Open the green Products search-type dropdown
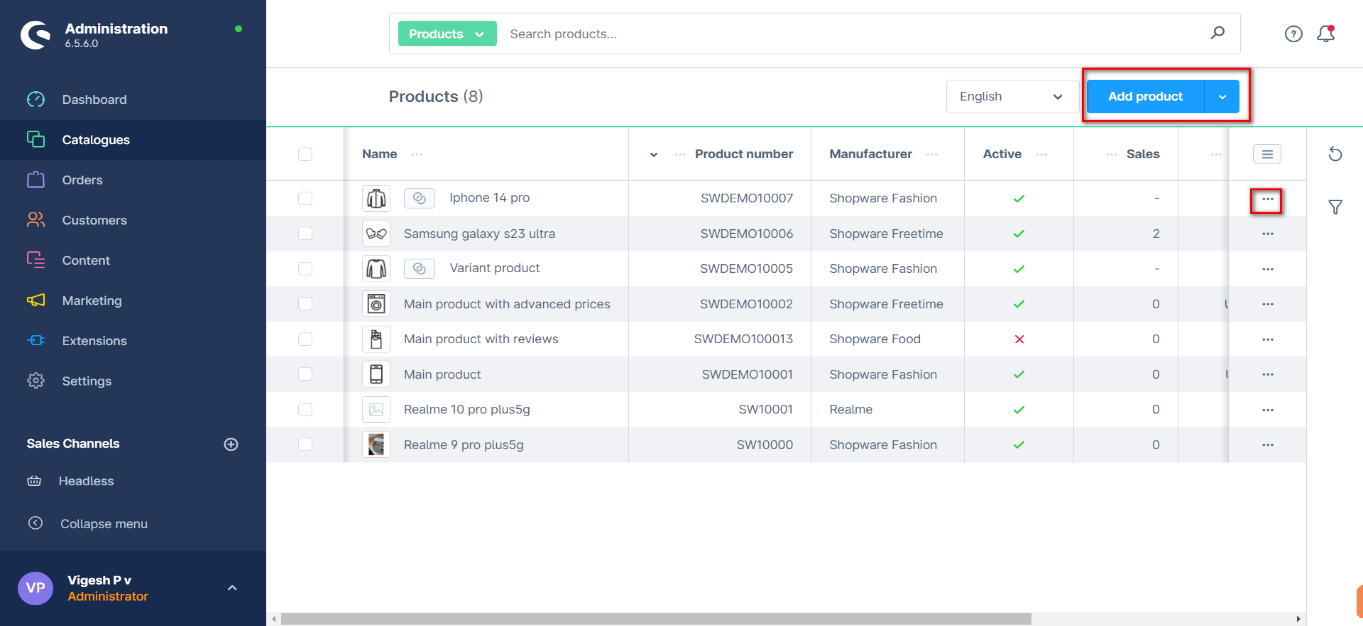Image resolution: width=1363 pixels, height=626 pixels. (x=447, y=34)
